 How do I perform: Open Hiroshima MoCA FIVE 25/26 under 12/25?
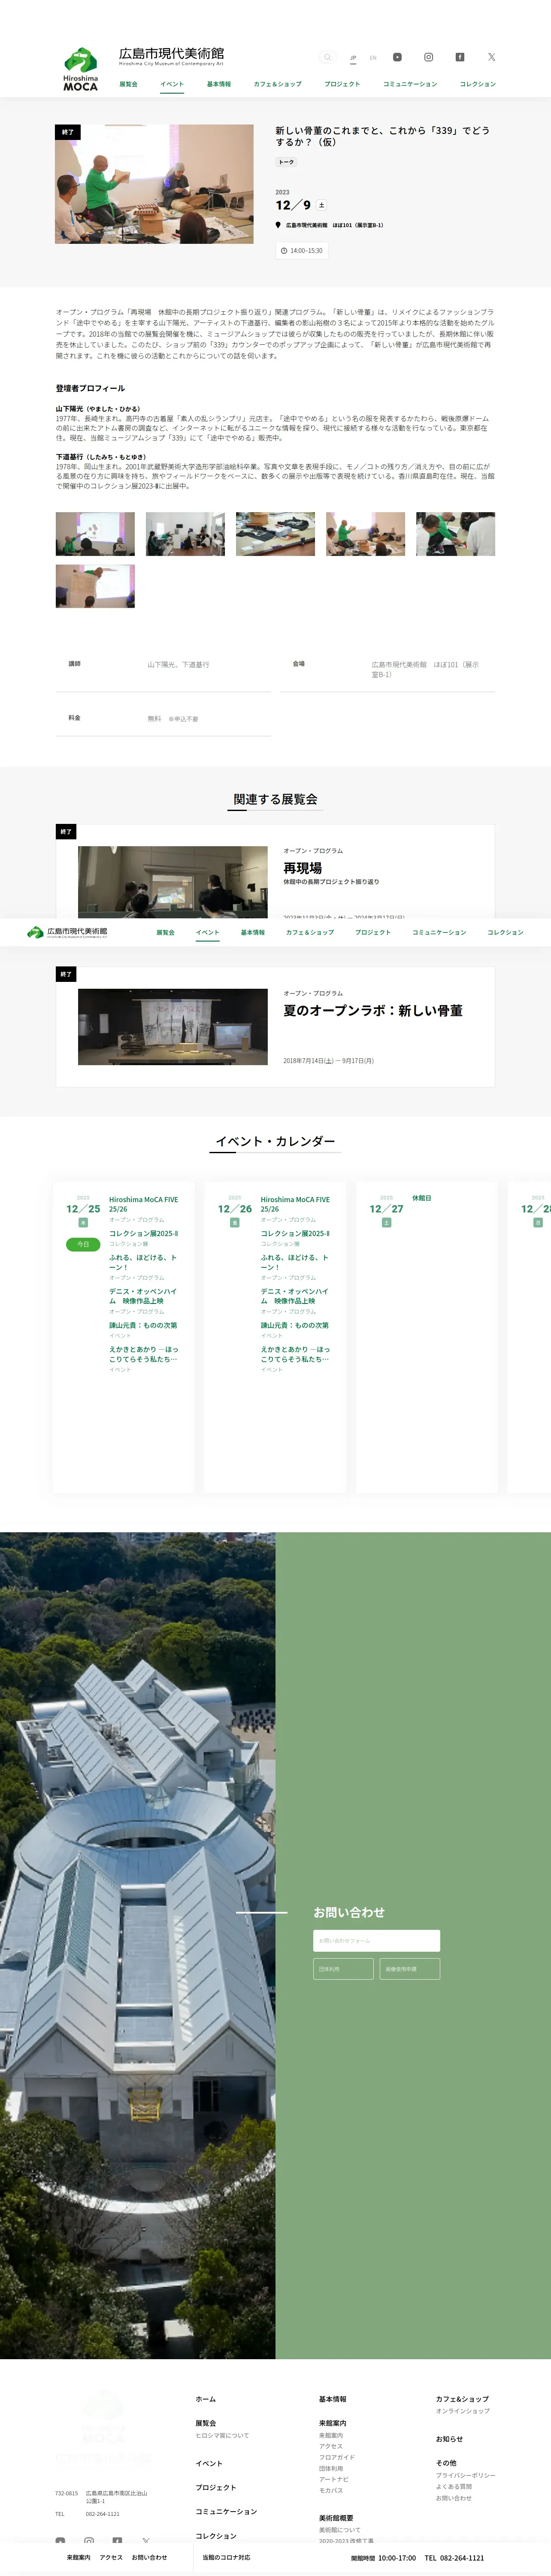(x=144, y=1204)
